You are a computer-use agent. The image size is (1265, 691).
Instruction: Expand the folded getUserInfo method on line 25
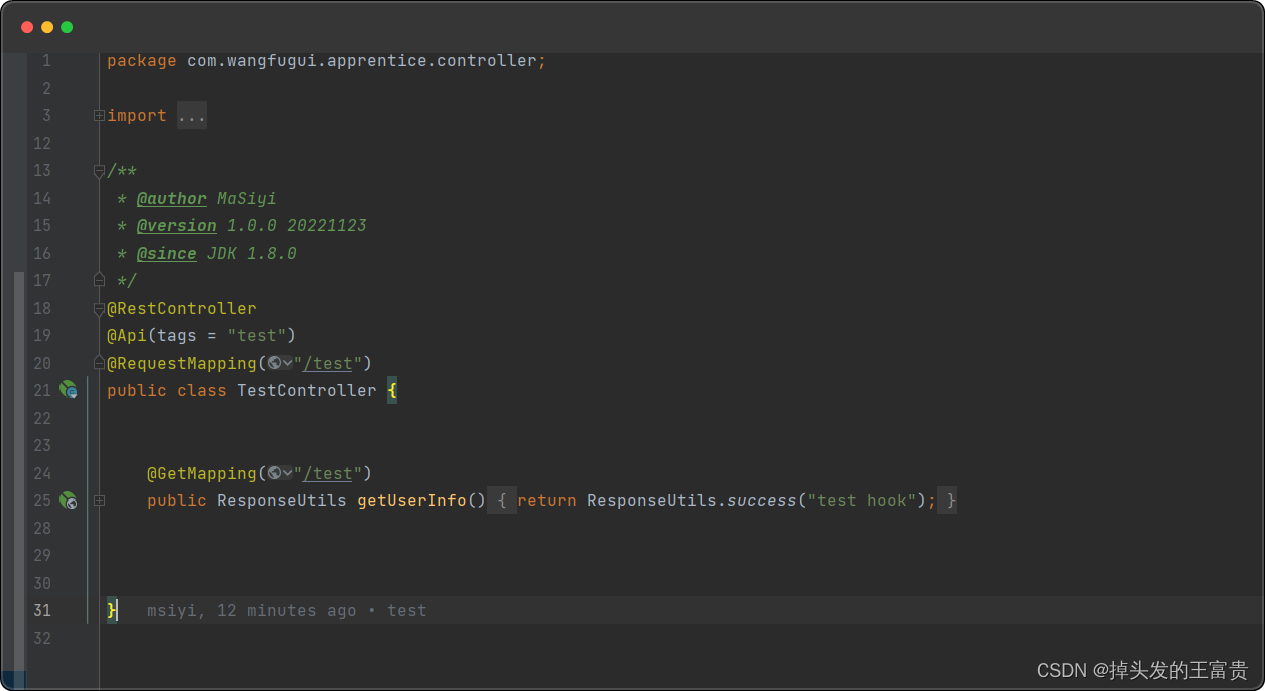[99, 500]
